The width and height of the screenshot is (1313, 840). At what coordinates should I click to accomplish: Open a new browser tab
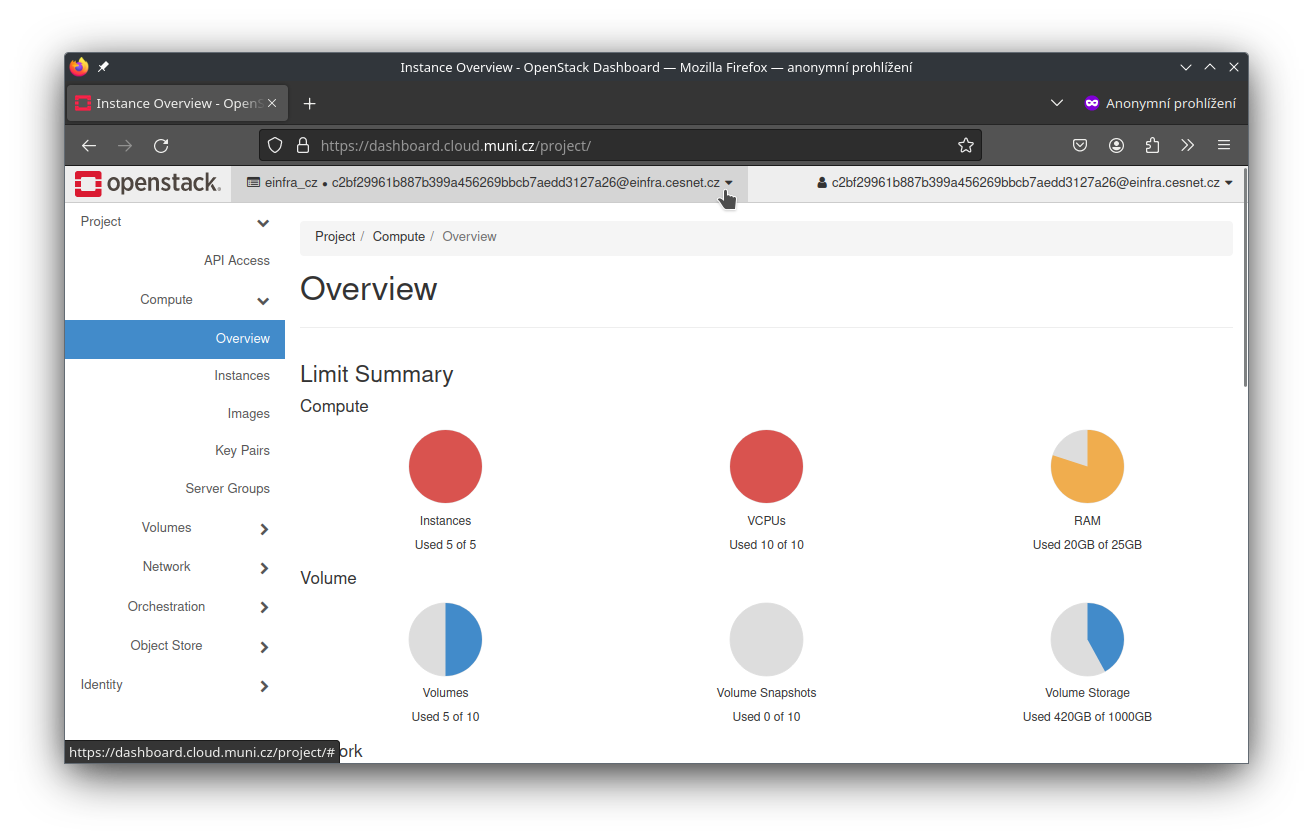[309, 104]
